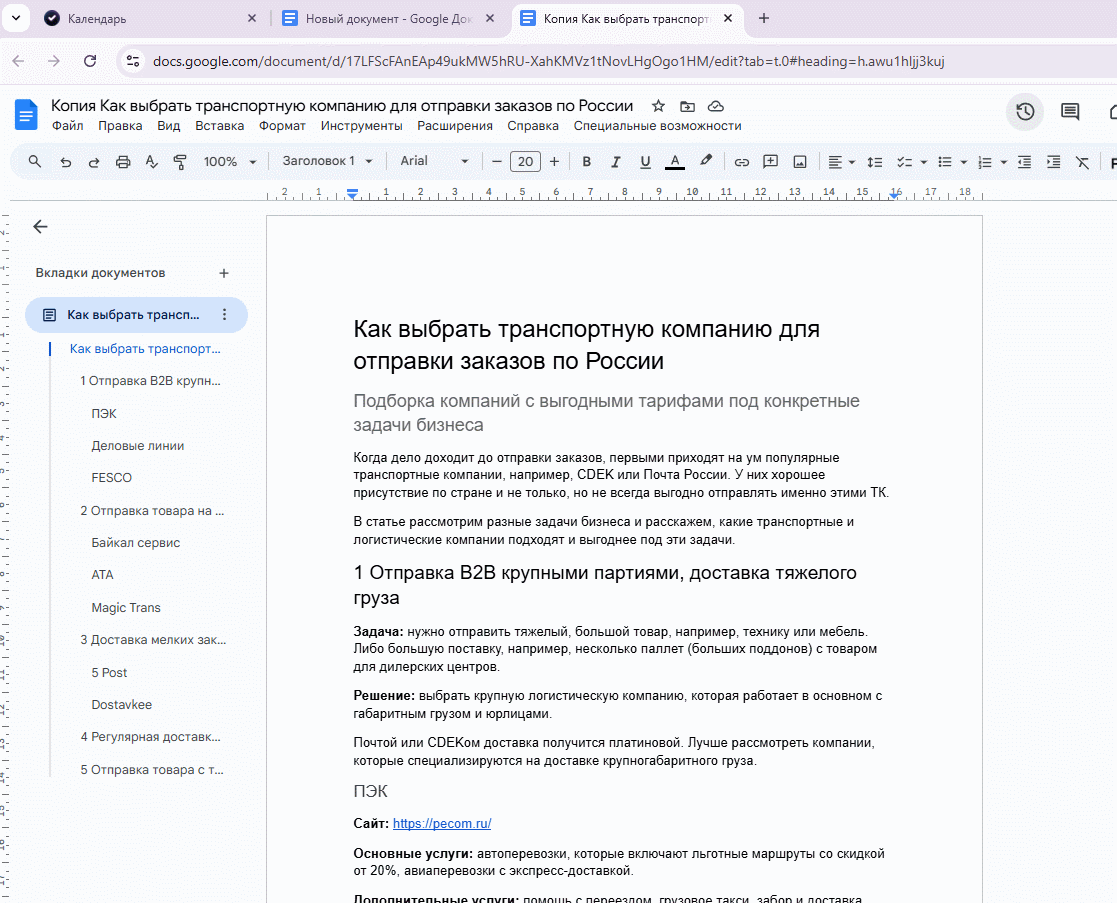Screen dimensions: 1117x903
Task: Click document title field
Action: tap(342, 106)
